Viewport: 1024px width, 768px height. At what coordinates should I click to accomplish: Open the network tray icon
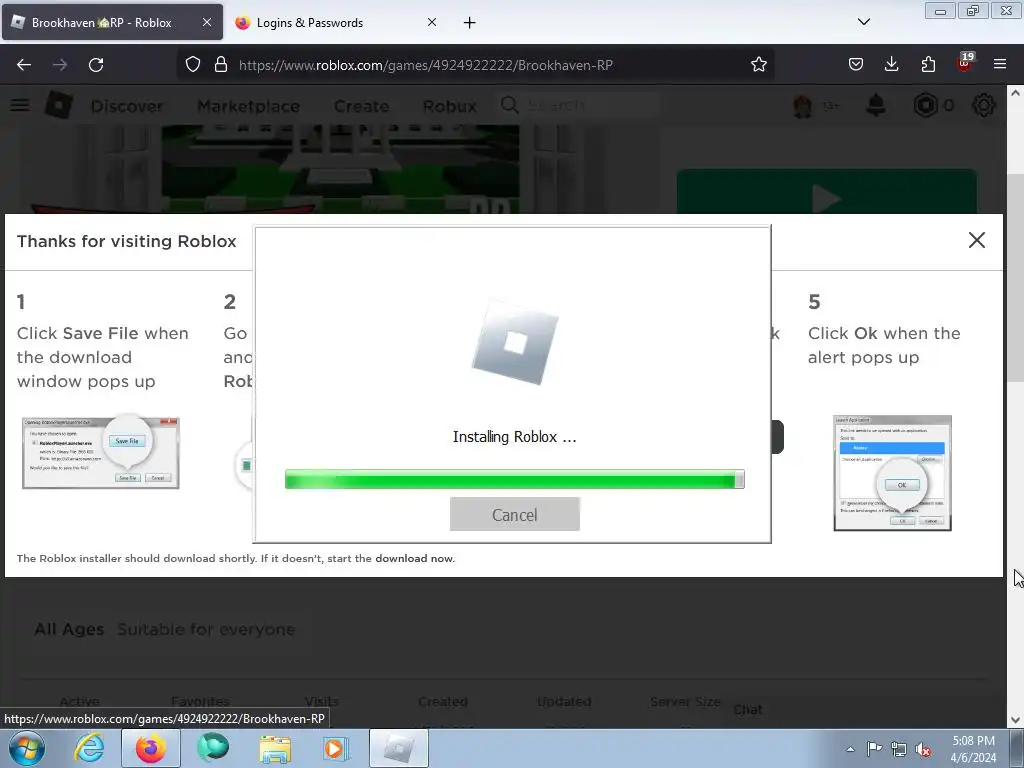(x=899, y=749)
